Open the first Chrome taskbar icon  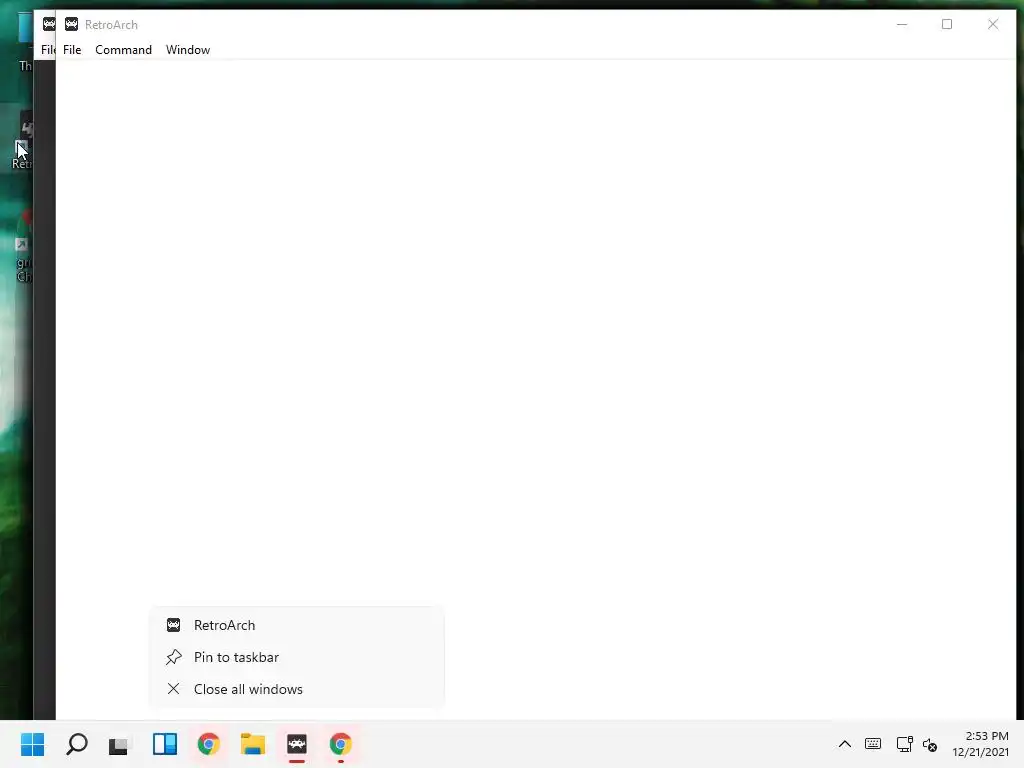click(208, 744)
